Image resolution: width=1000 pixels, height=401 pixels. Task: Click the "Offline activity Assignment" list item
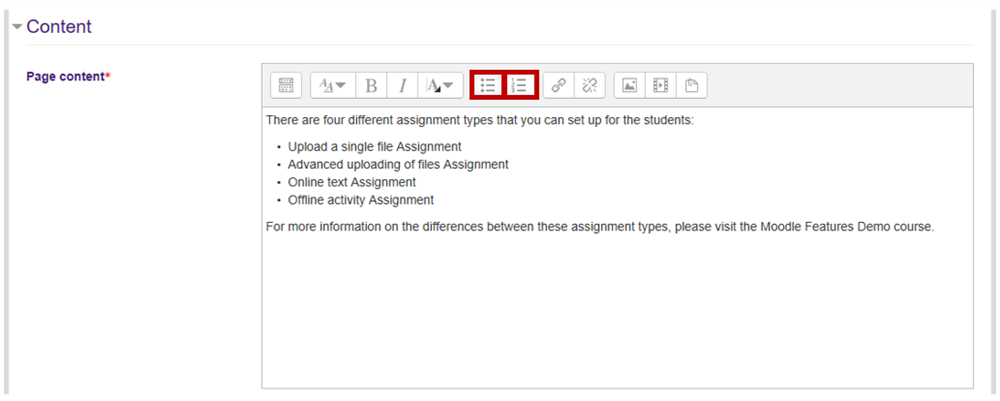click(360, 201)
